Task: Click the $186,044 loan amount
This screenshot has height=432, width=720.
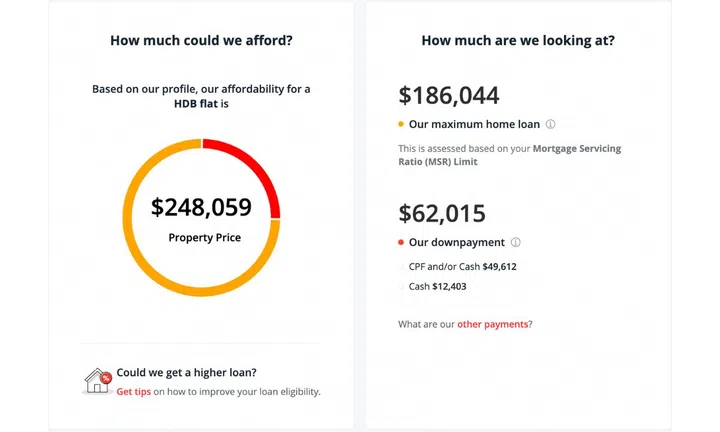Action: pyautogui.click(x=449, y=96)
